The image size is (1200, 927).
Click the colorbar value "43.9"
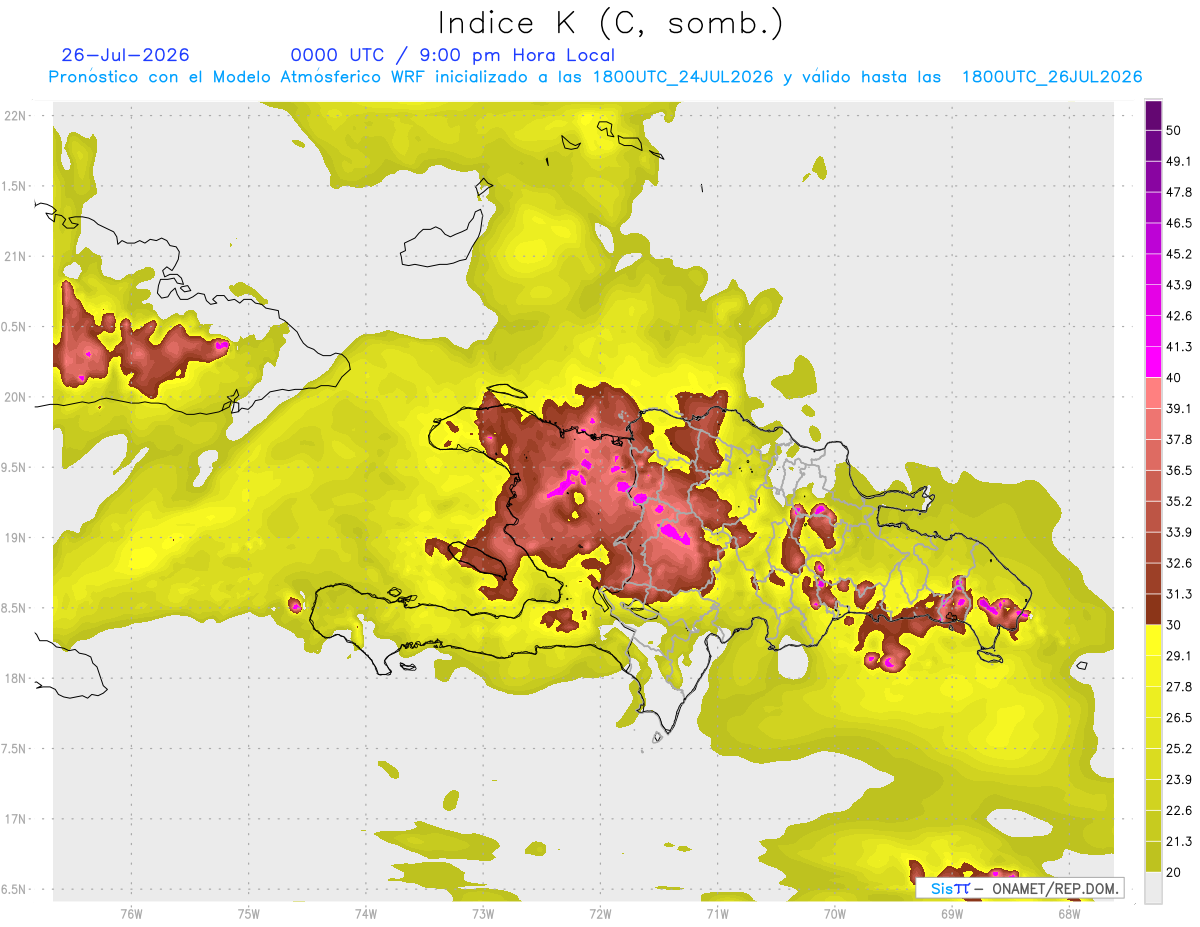point(1179,285)
